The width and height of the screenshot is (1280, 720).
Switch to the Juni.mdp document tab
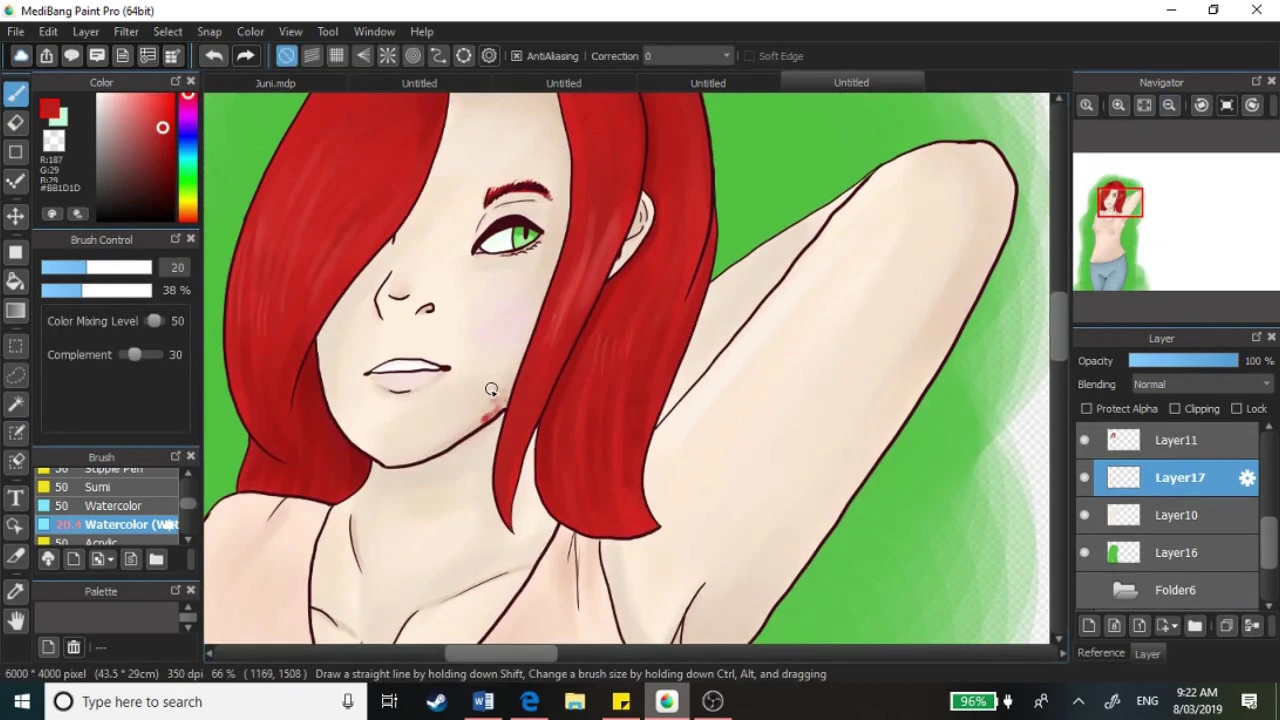point(276,83)
